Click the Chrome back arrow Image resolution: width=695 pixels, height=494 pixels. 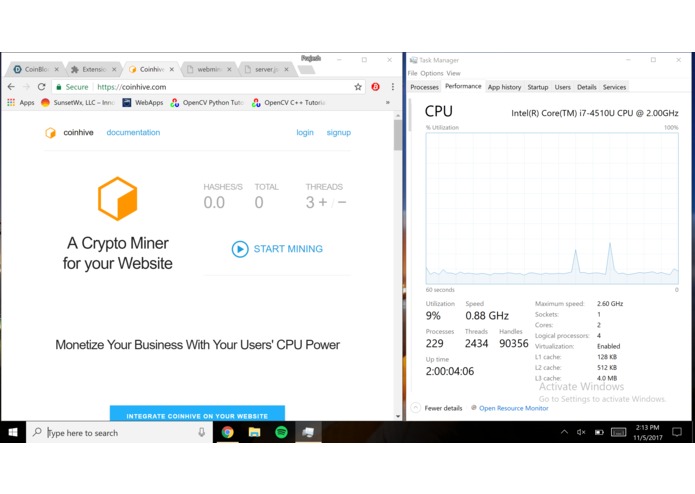tap(11, 87)
